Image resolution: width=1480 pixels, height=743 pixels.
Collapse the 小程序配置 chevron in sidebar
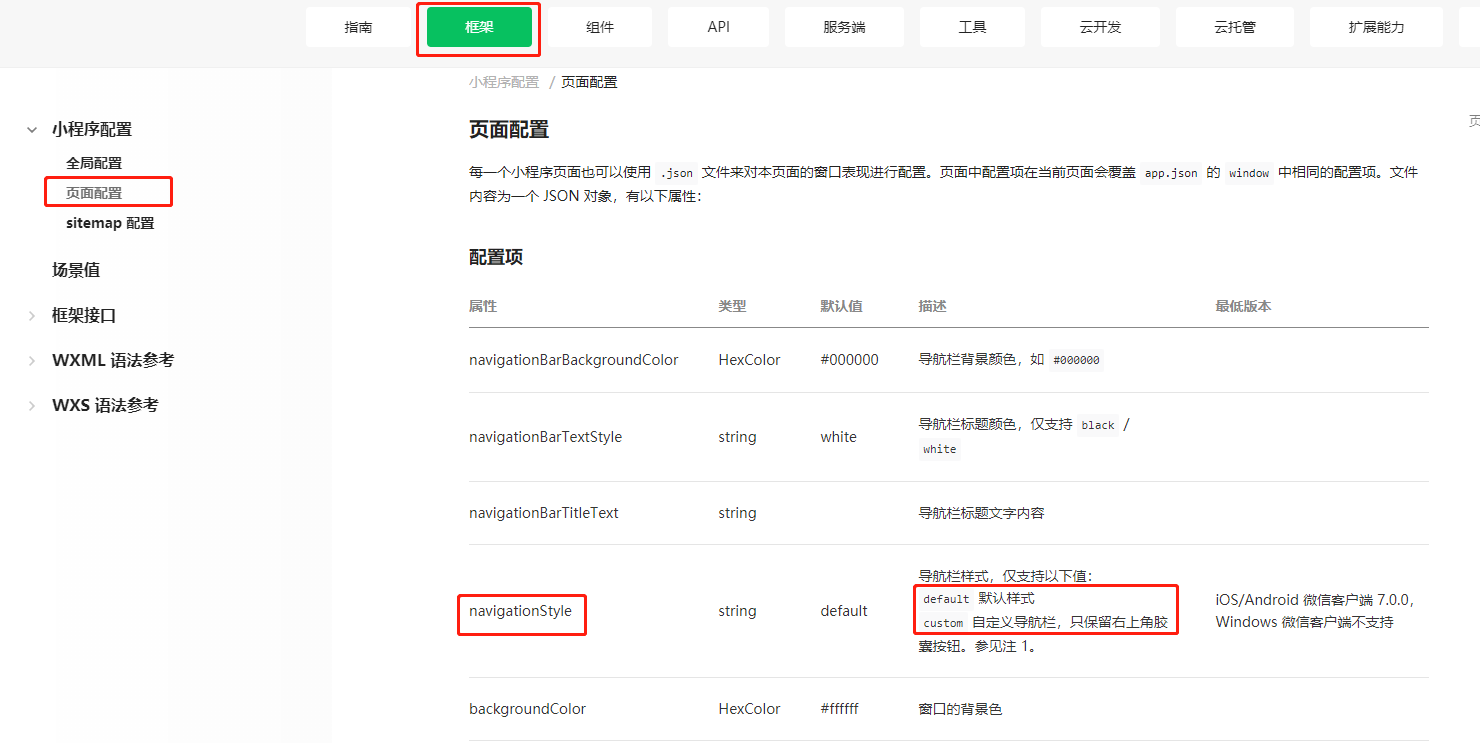click(32, 129)
